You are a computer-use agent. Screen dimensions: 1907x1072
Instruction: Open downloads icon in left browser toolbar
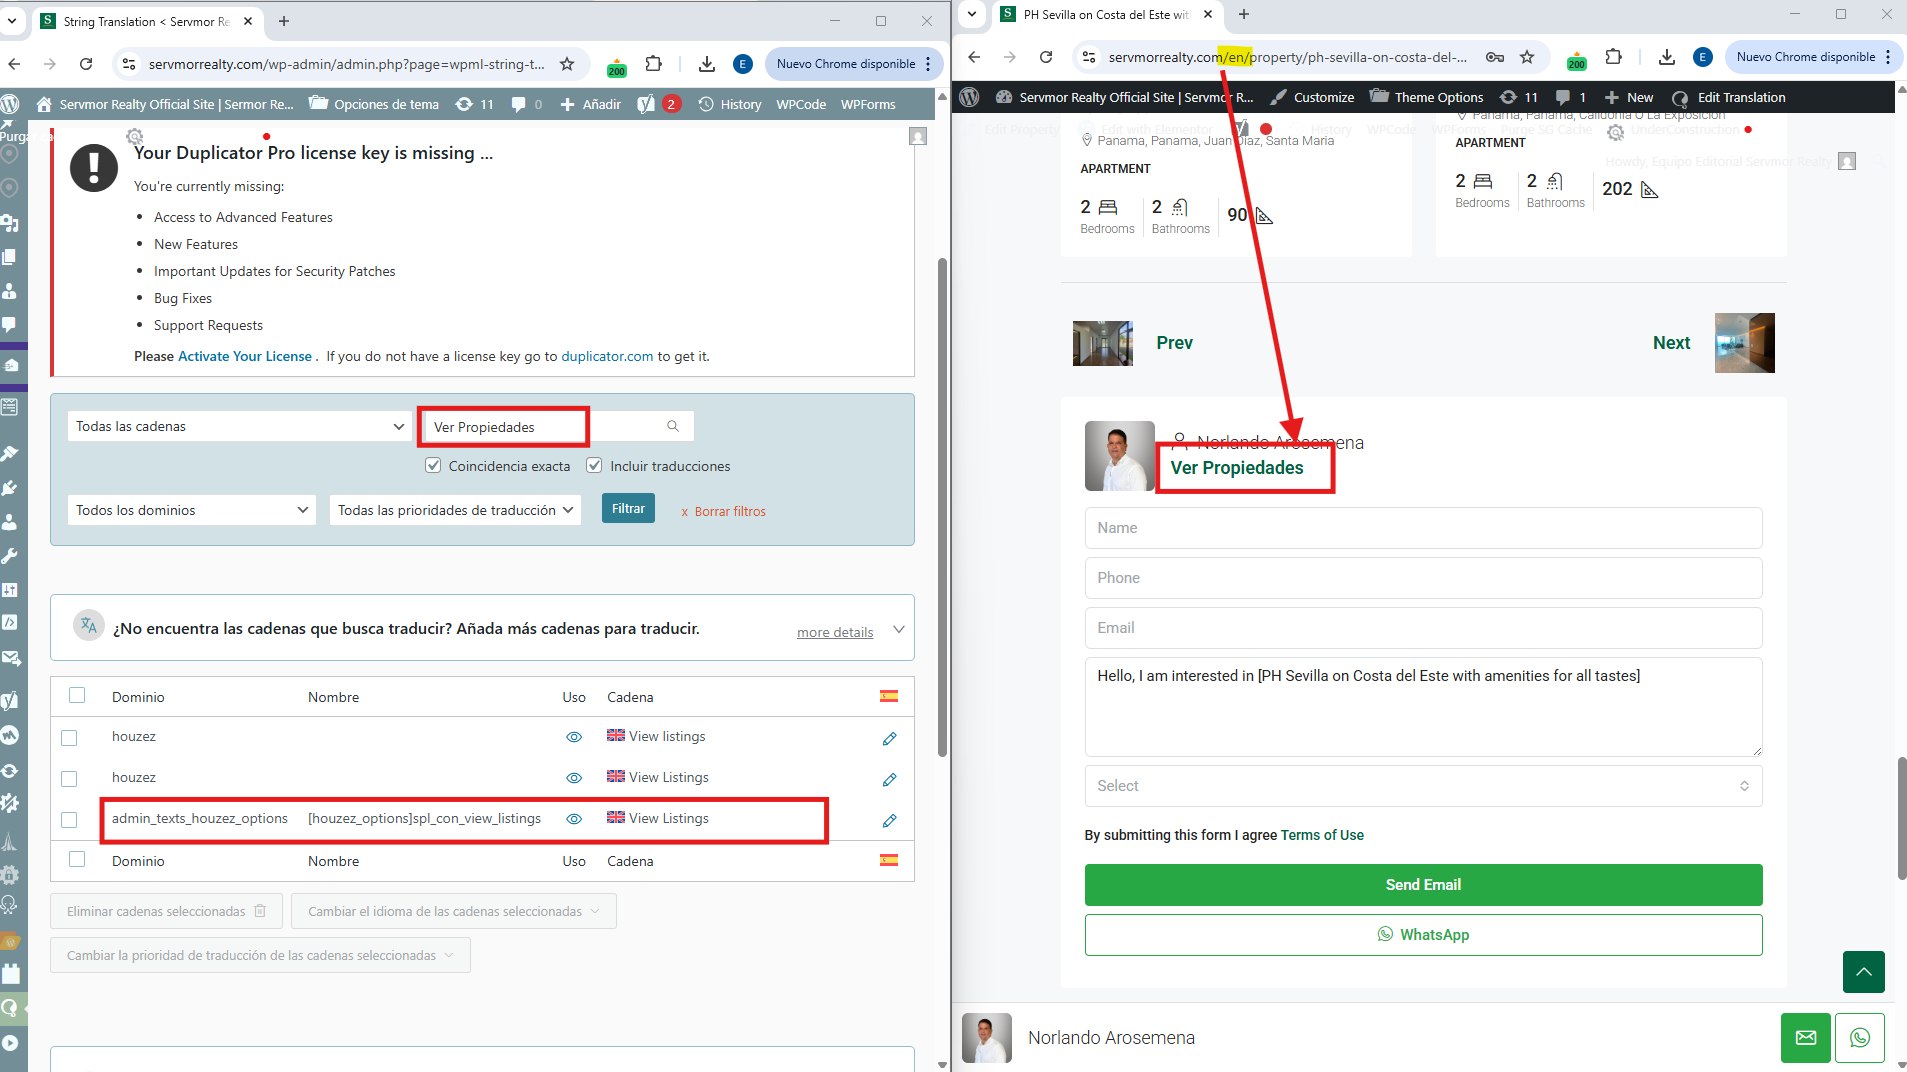[707, 64]
